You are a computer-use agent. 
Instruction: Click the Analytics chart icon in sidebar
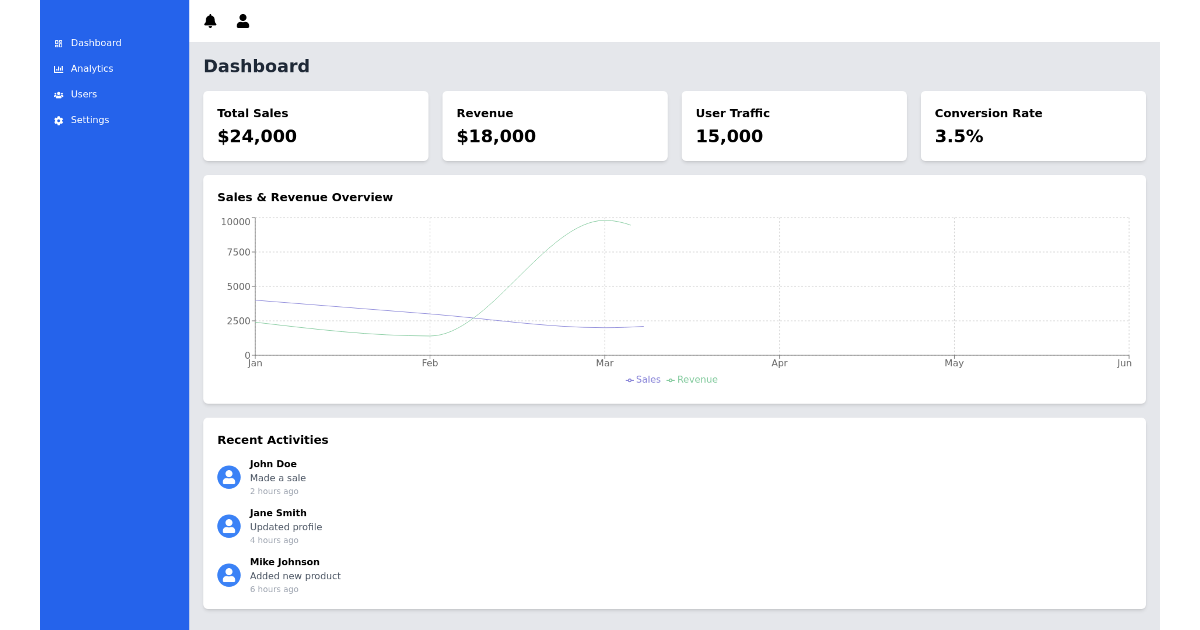tap(58, 69)
